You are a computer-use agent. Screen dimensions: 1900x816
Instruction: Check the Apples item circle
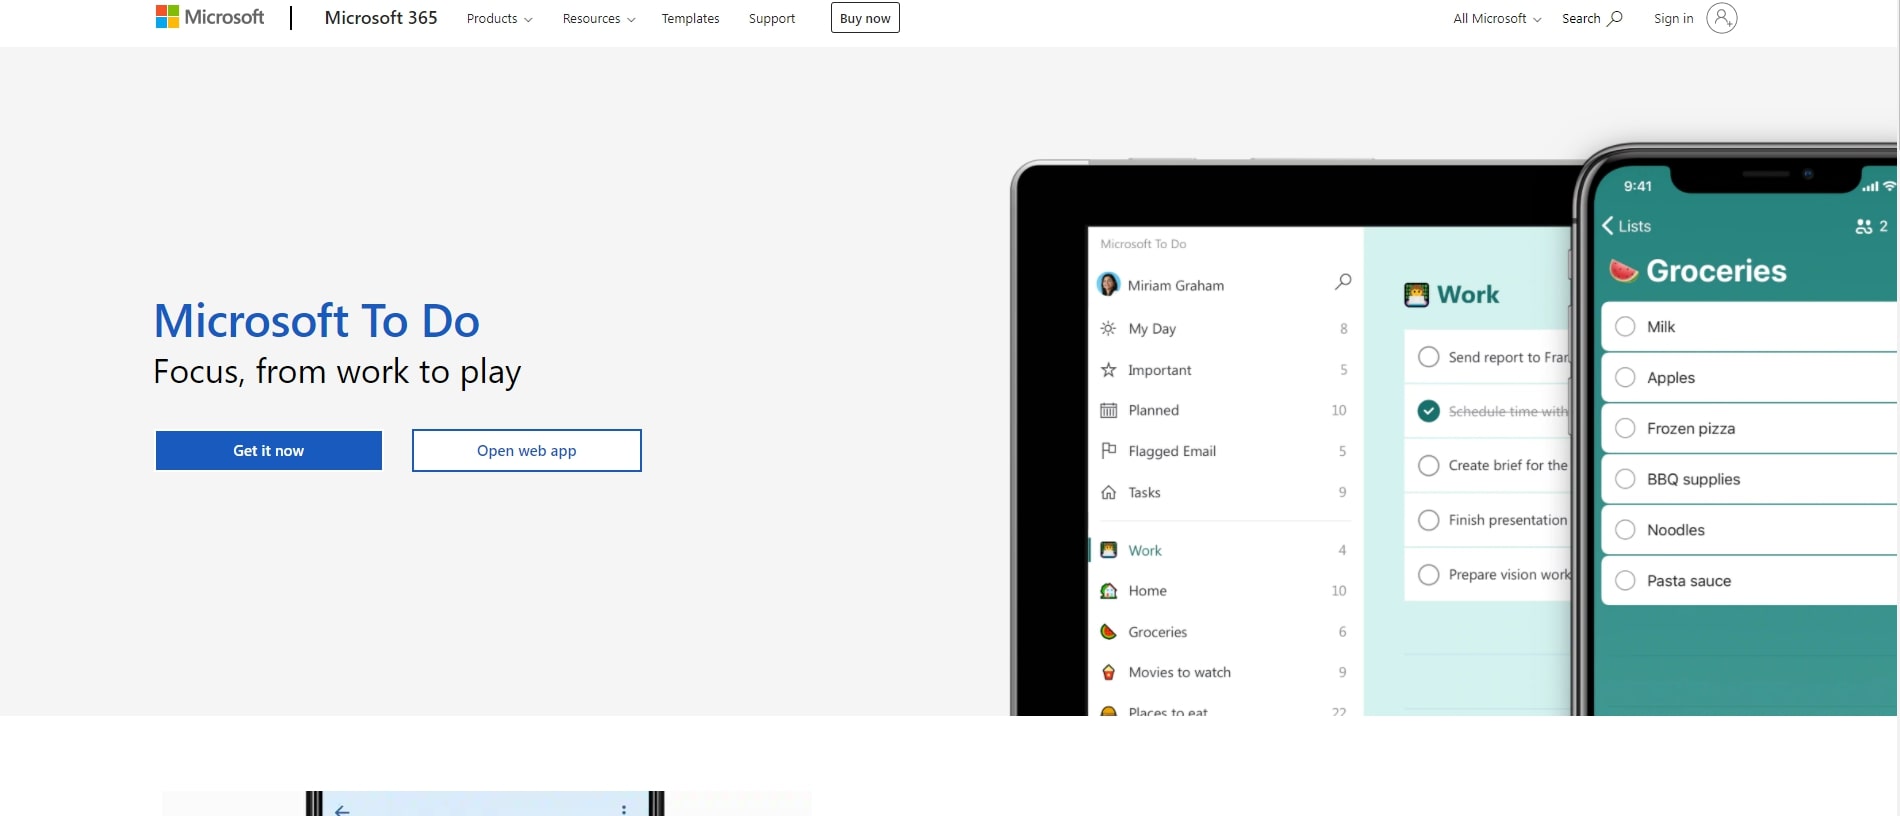(x=1625, y=377)
